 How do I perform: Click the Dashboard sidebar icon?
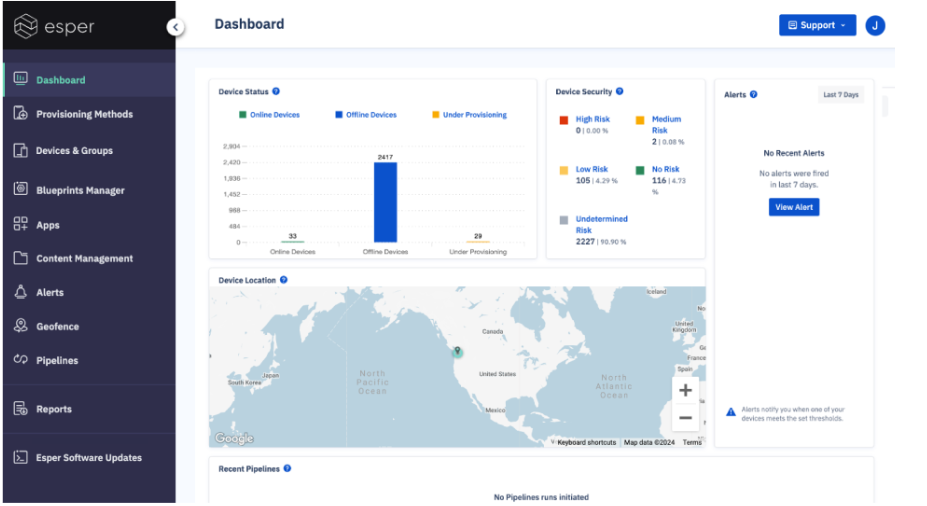click(21, 79)
